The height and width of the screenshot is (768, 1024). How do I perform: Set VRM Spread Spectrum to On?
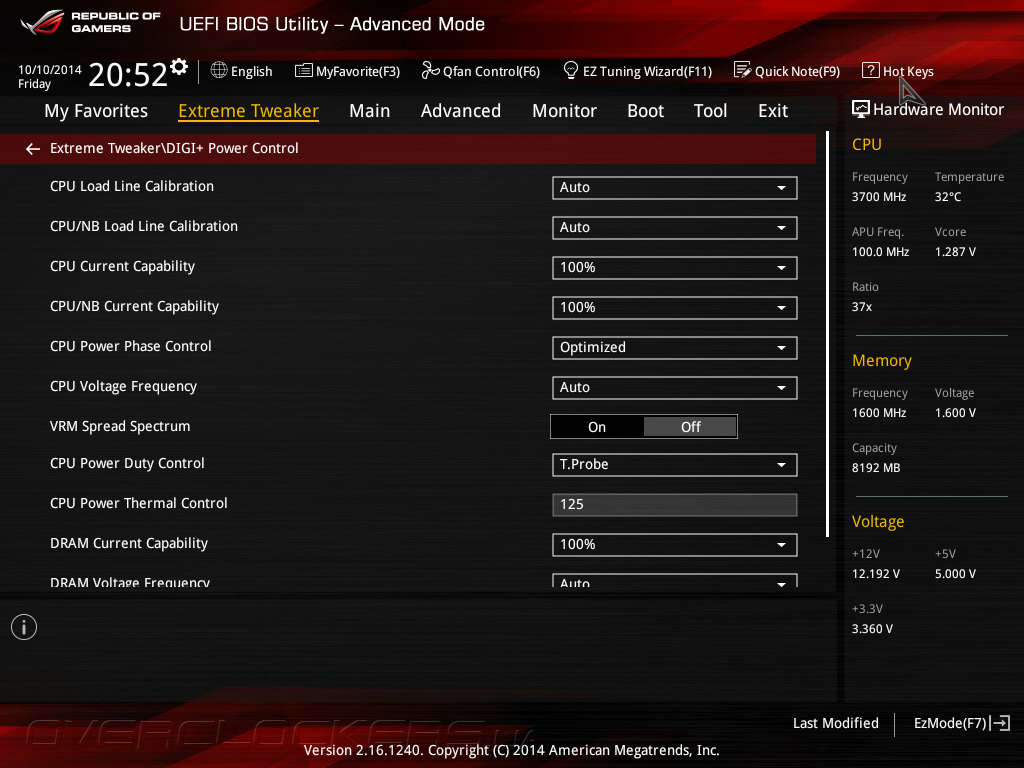pos(597,427)
